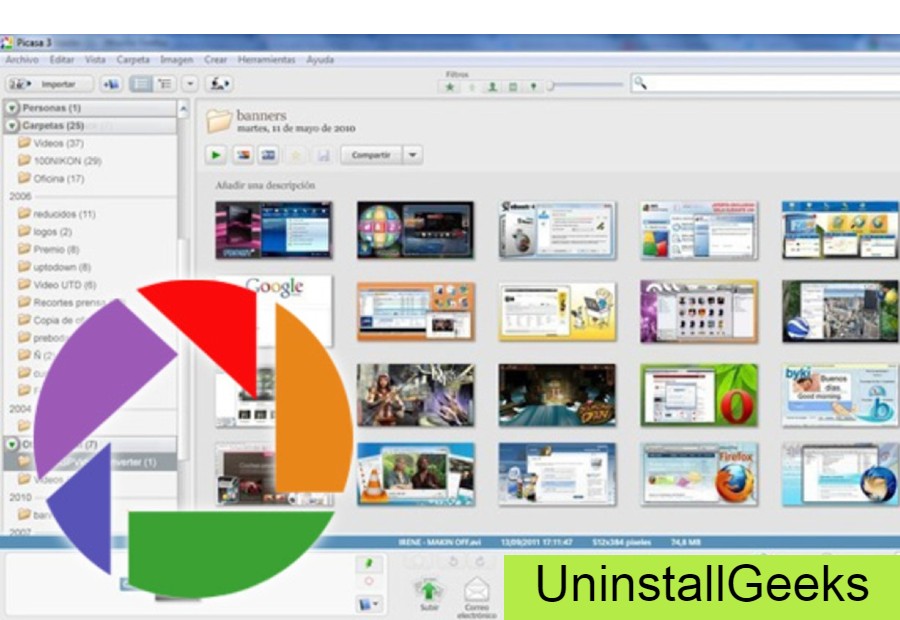Image resolution: width=900 pixels, height=620 pixels.
Task: Collapse the Carpetas (25) section
Action: pos(12,125)
